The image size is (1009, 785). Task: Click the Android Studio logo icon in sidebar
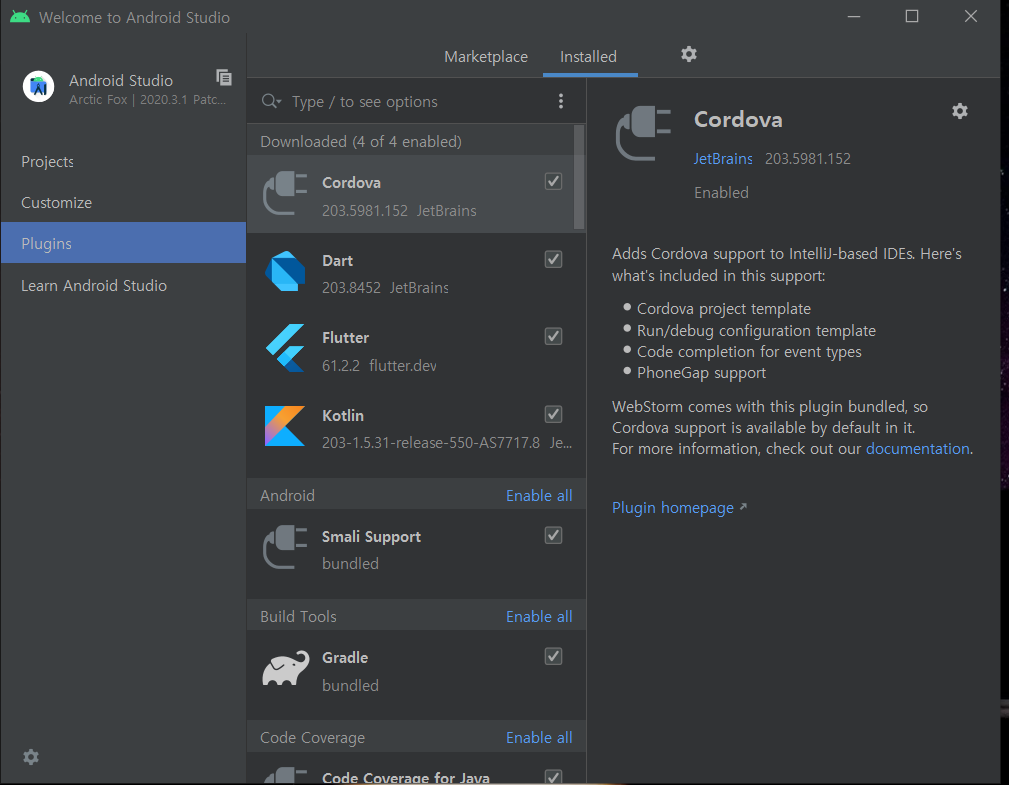click(x=39, y=86)
